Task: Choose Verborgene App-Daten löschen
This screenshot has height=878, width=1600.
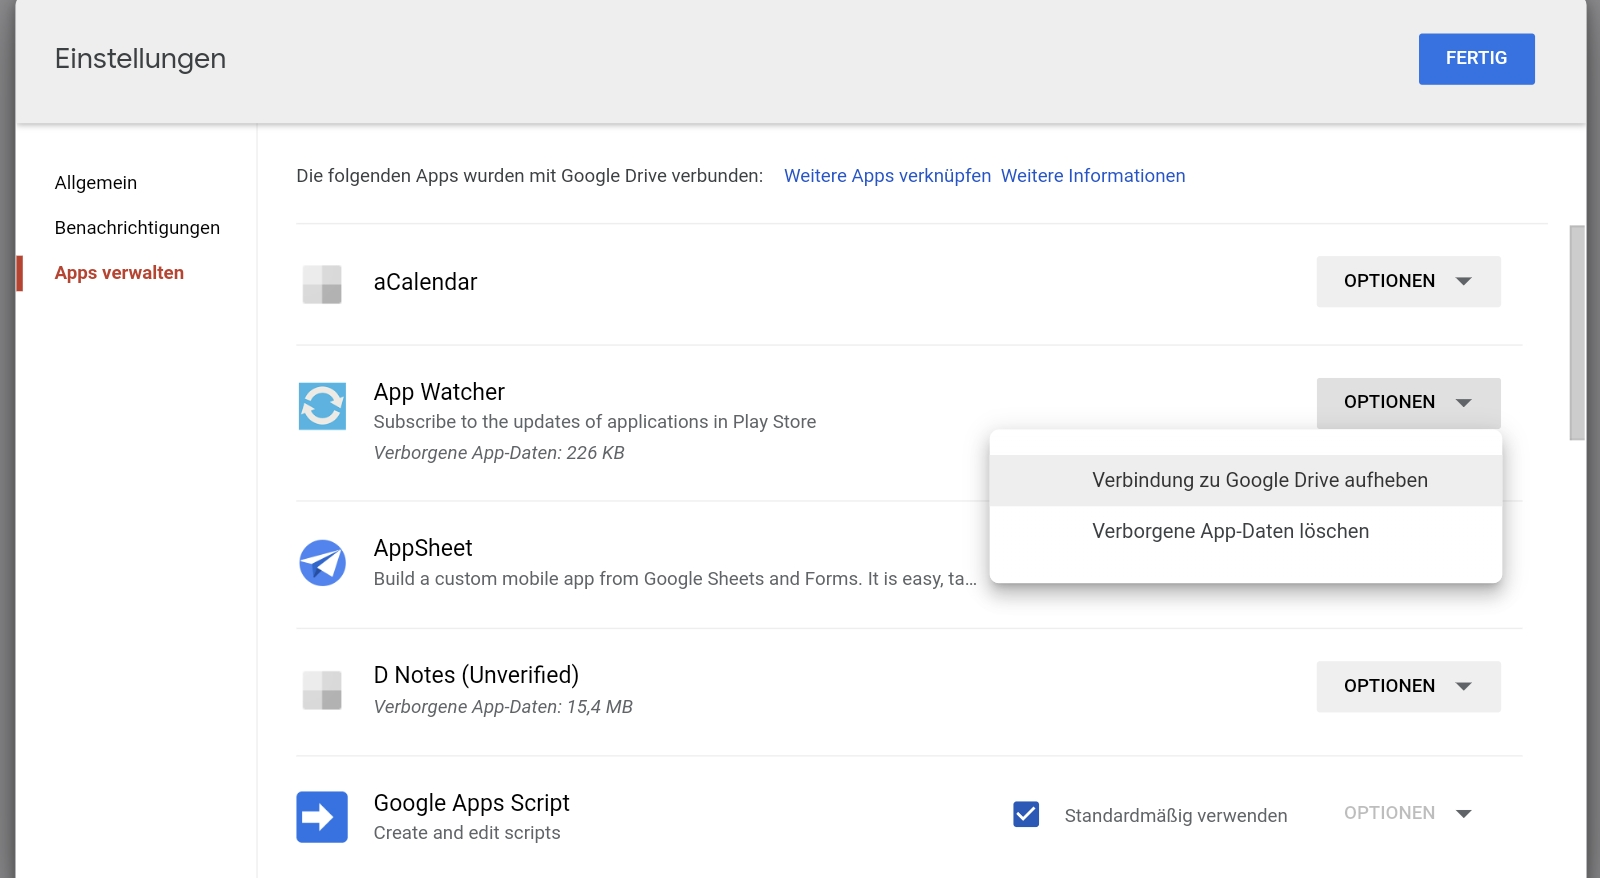Action: pyautogui.click(x=1230, y=531)
